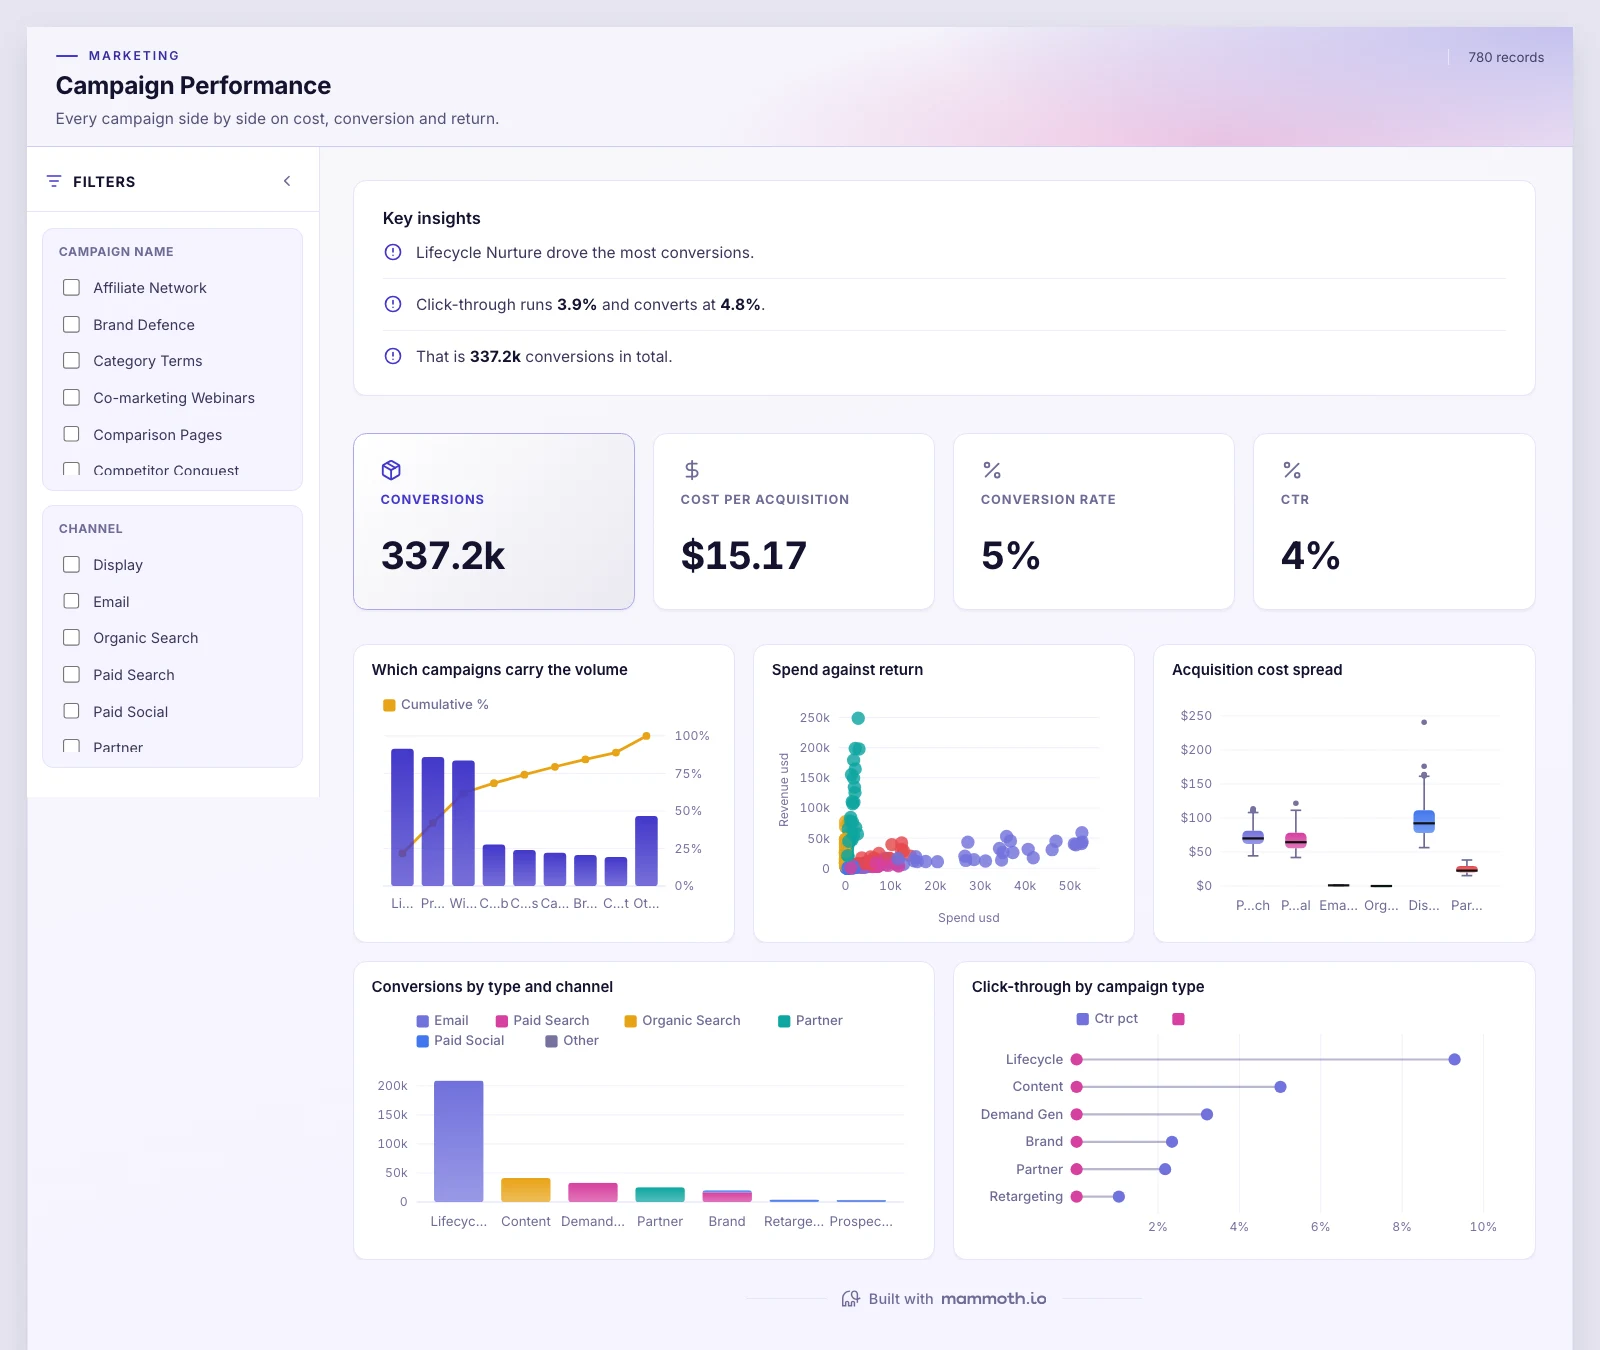Viewport: 1600px width, 1350px height.
Task: Click the info icon beside click-through insight
Action: click(x=393, y=304)
